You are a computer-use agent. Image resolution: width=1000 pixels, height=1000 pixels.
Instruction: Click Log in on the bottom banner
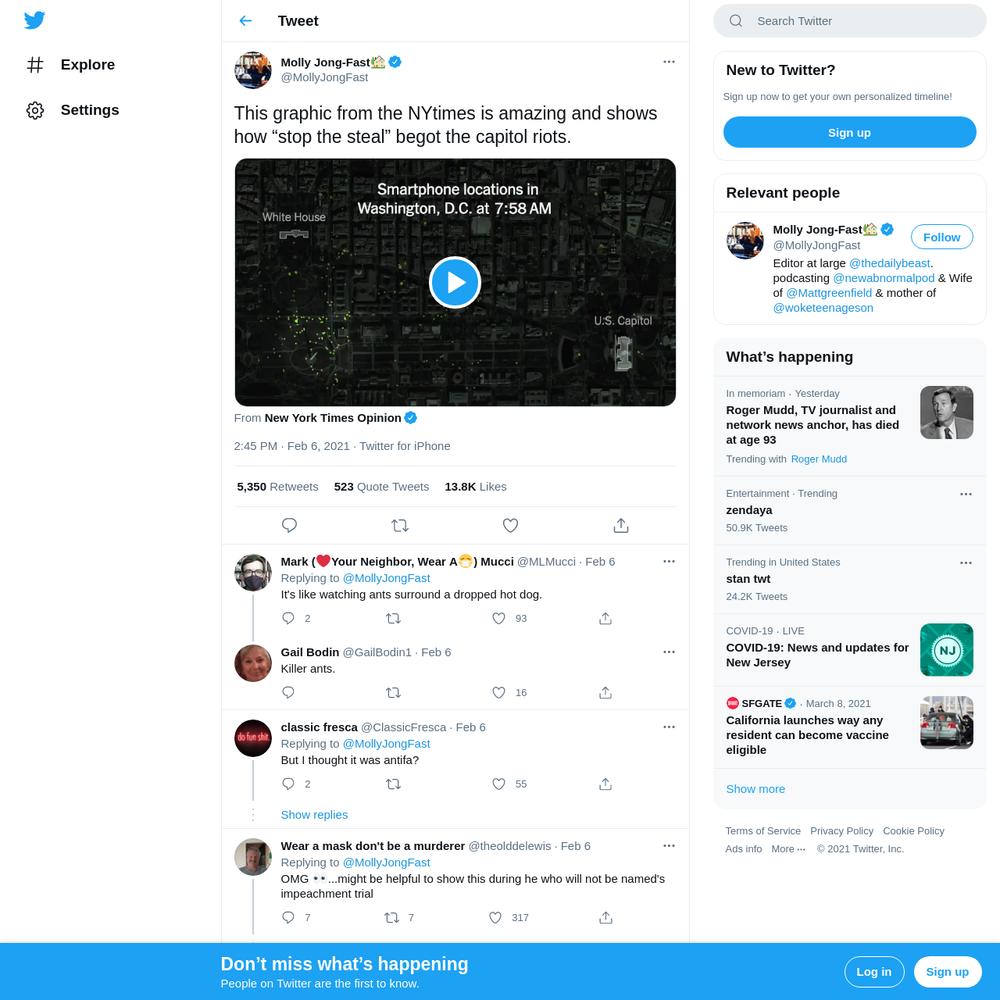[874, 972]
